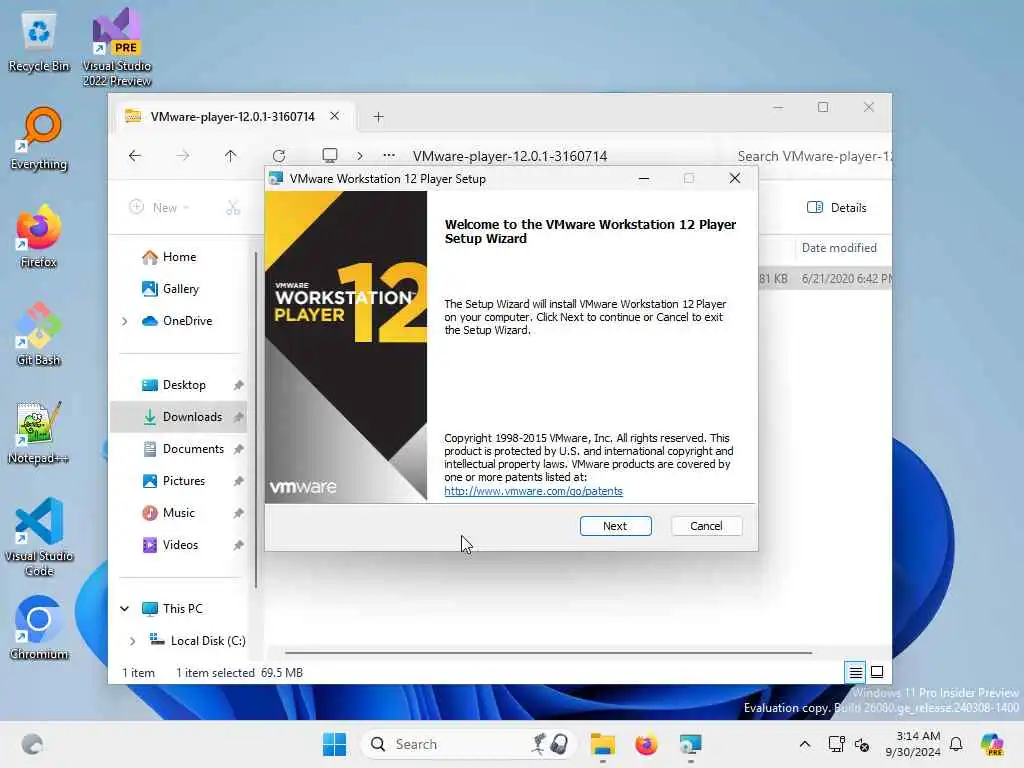The height and width of the screenshot is (768, 1024).
Task: Click the VMware installer taskbar icon
Action: 690,744
